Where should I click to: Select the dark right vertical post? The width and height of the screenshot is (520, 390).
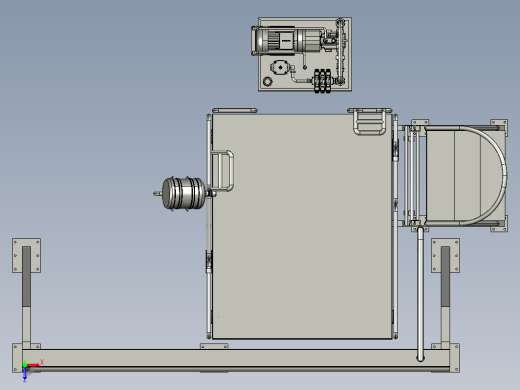445,277
